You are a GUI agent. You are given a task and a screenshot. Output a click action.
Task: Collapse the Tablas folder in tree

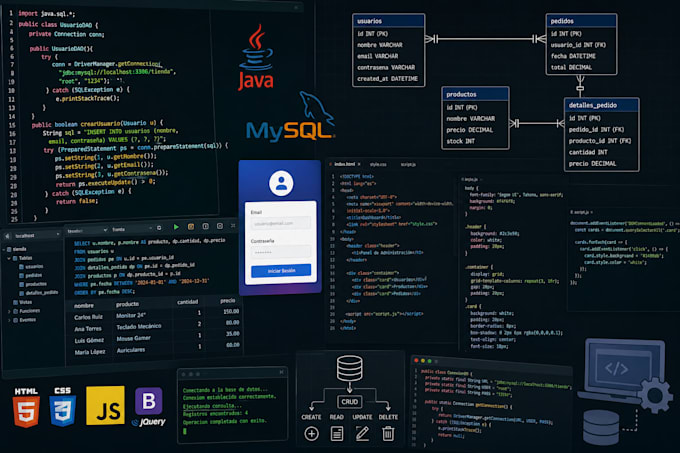point(9,258)
